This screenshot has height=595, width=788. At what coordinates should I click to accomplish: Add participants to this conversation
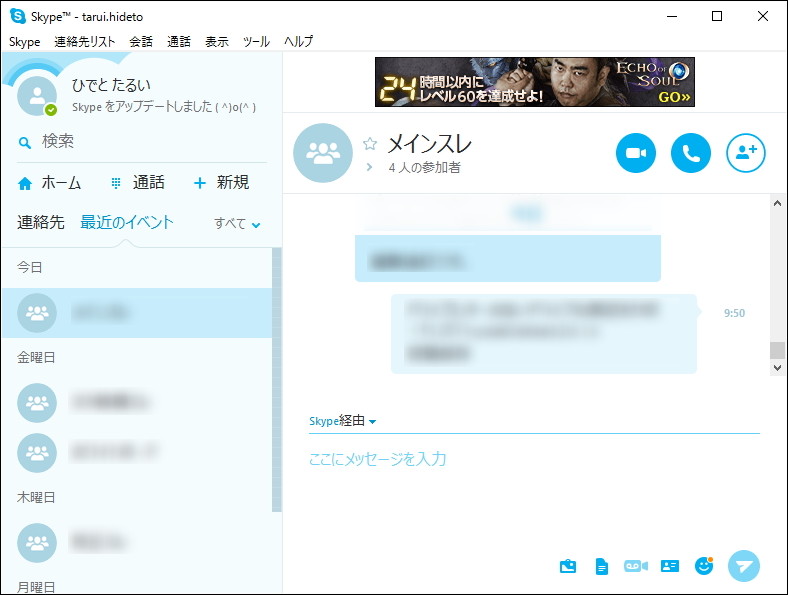click(x=746, y=153)
